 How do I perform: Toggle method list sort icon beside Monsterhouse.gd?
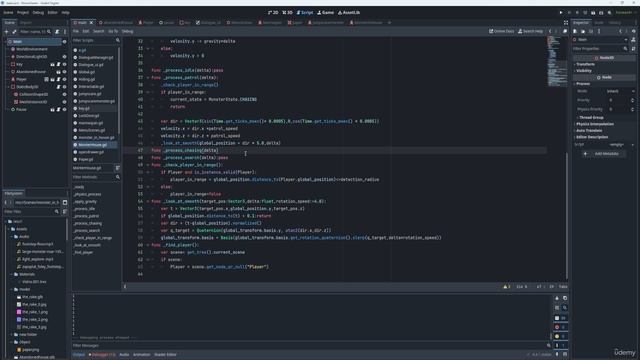[x=118, y=168]
